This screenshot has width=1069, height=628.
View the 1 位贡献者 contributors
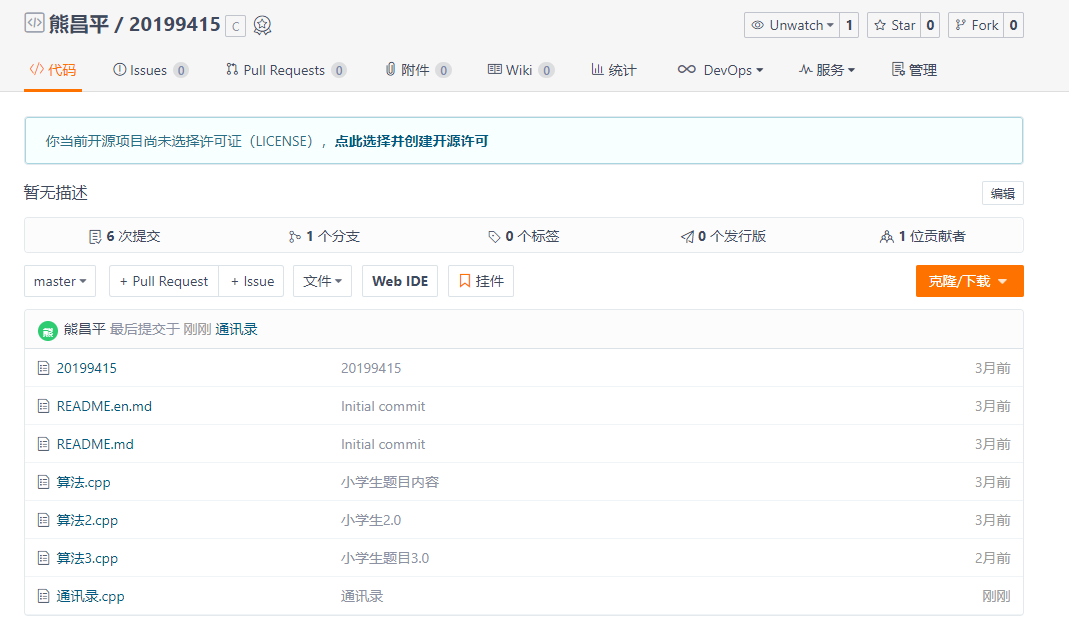point(922,237)
